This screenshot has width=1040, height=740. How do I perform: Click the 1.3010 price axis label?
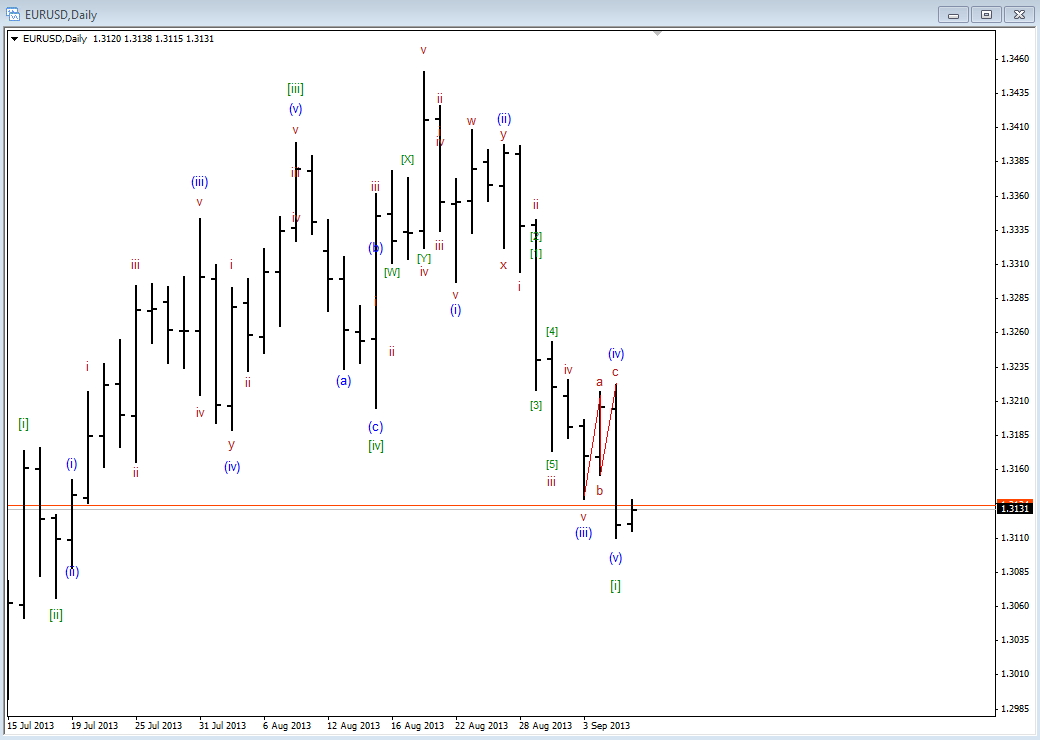[1015, 674]
